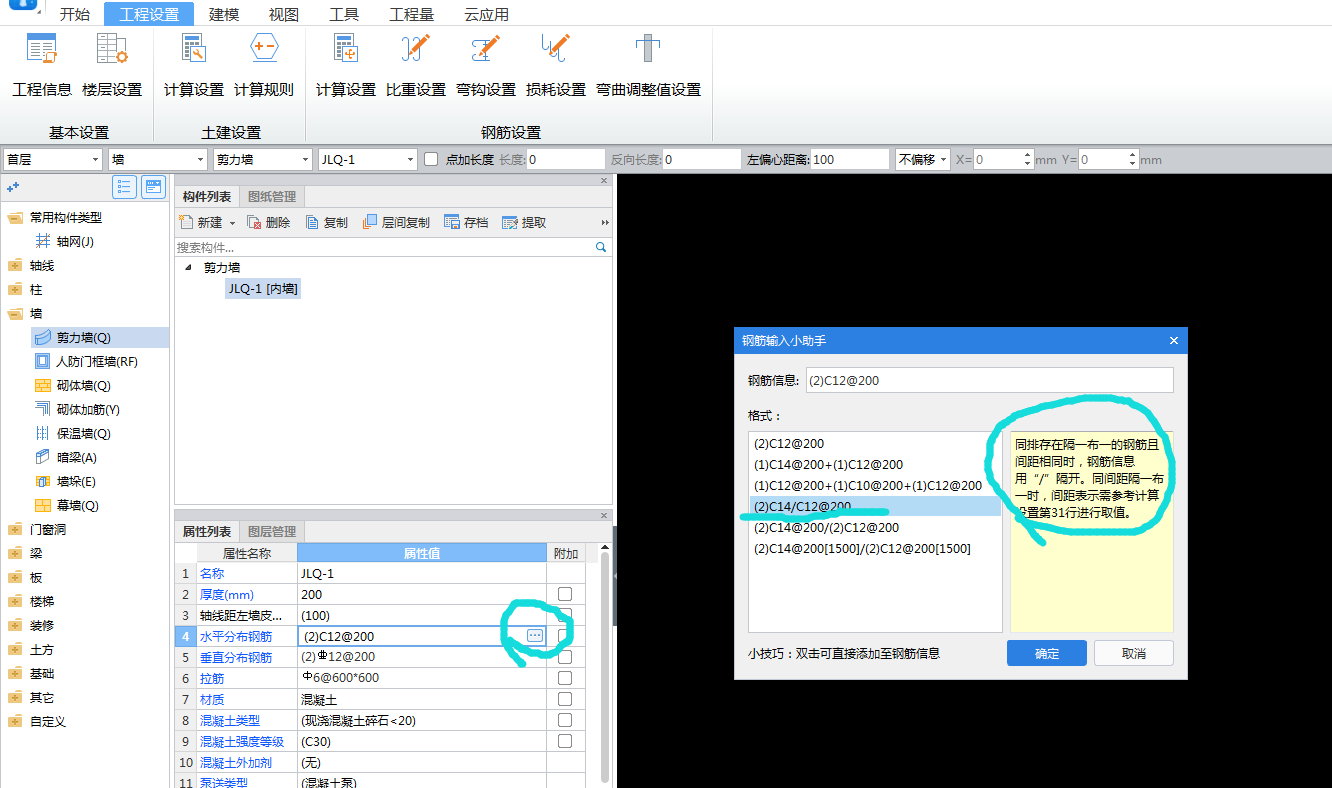Click 钢筋信息 input field in dialog
The width and height of the screenshot is (1332, 788).
(x=989, y=380)
